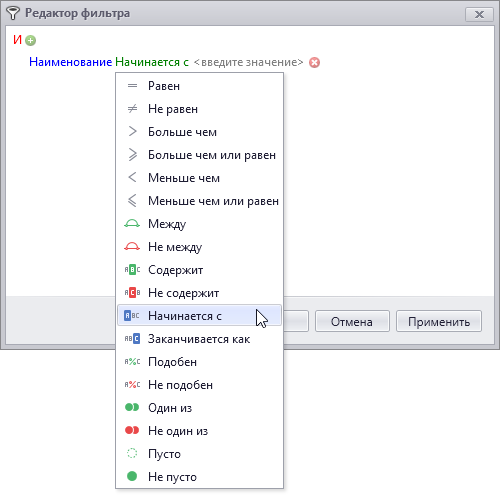The width and height of the screenshot is (500, 497).
Task: Select 'Заканчивается как' menu entry
Action: click(199, 339)
